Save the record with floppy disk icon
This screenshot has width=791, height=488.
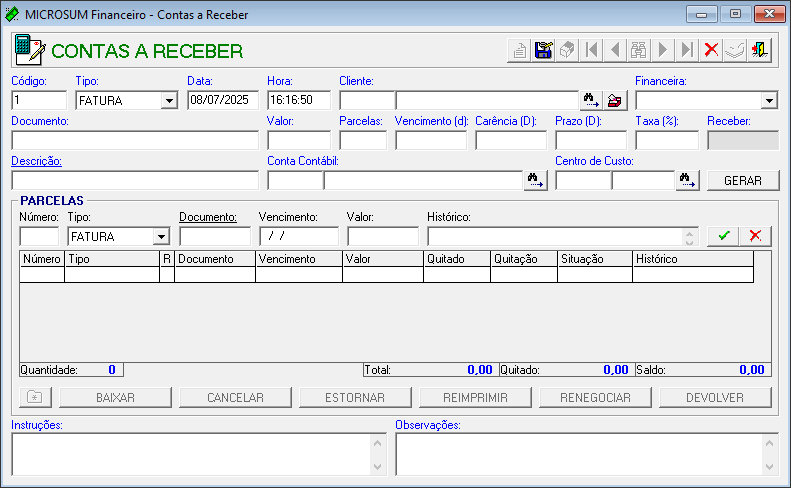pyautogui.click(x=543, y=50)
